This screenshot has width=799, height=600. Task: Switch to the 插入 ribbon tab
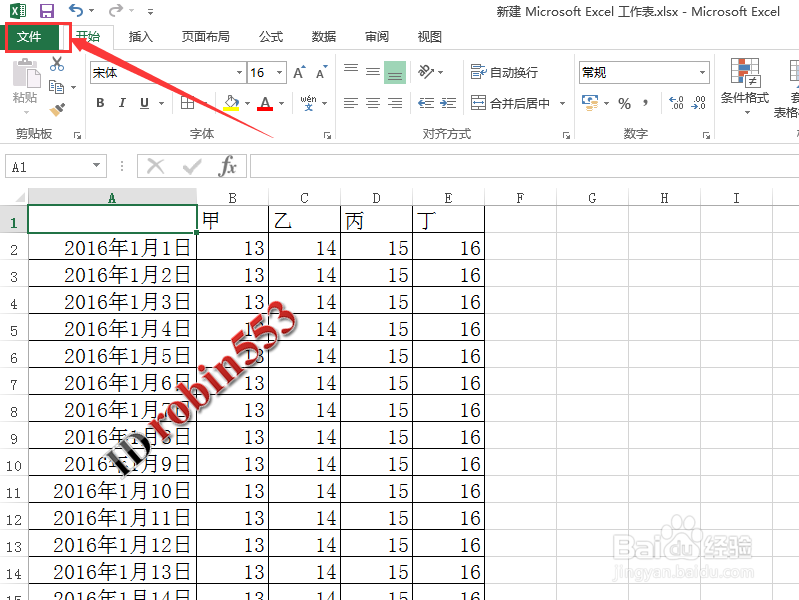[x=141, y=37]
